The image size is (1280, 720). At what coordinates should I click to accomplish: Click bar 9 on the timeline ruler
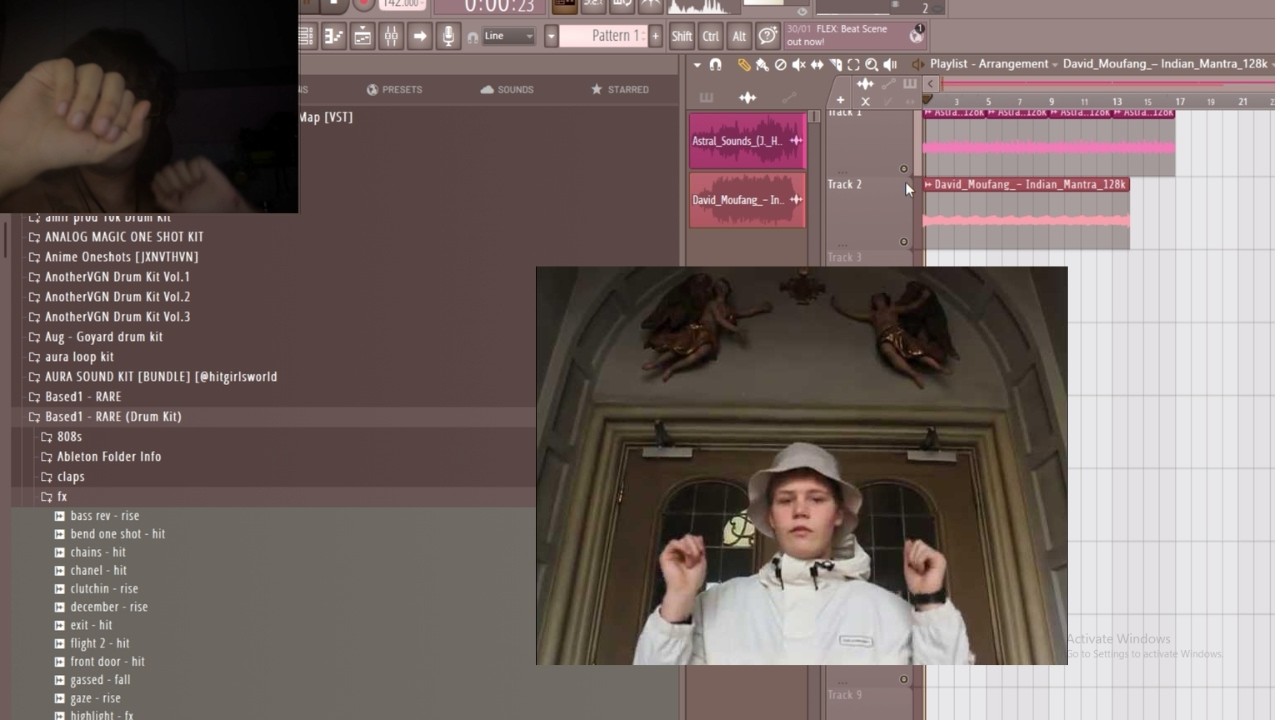1051,102
